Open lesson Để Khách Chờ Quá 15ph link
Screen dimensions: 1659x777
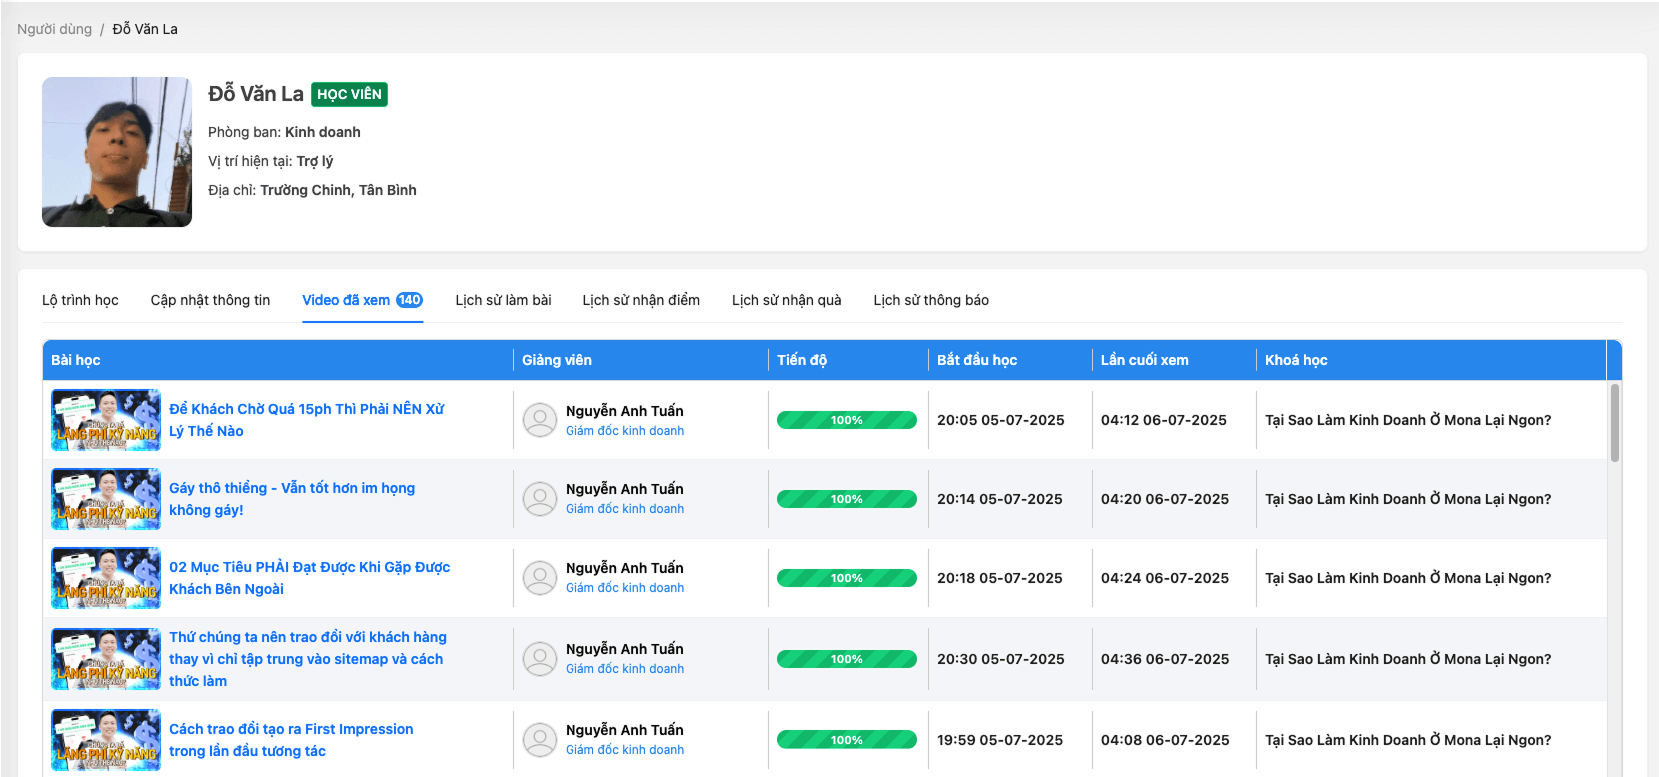point(307,420)
